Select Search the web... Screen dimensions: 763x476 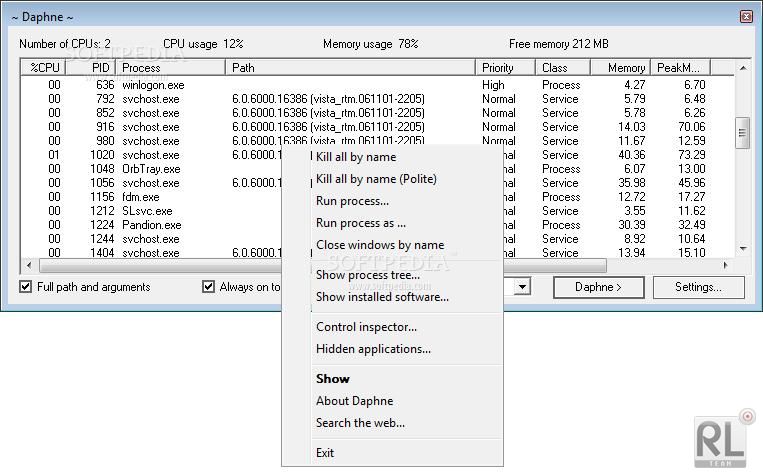click(360, 422)
